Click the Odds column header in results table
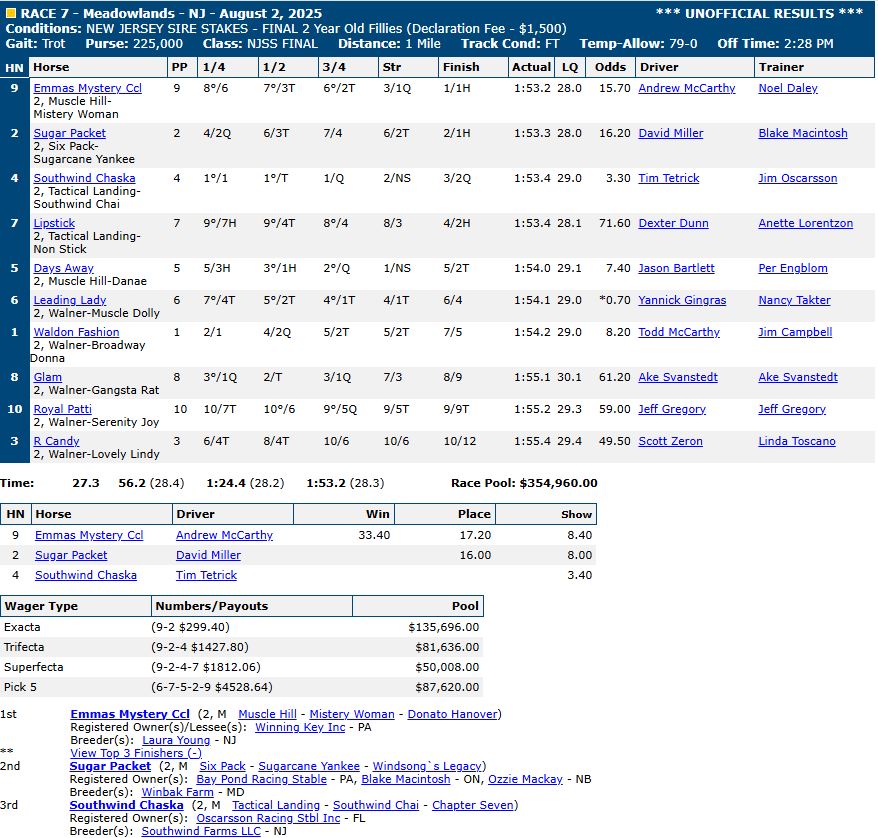Screen dimensions: 878x838 pos(610,67)
